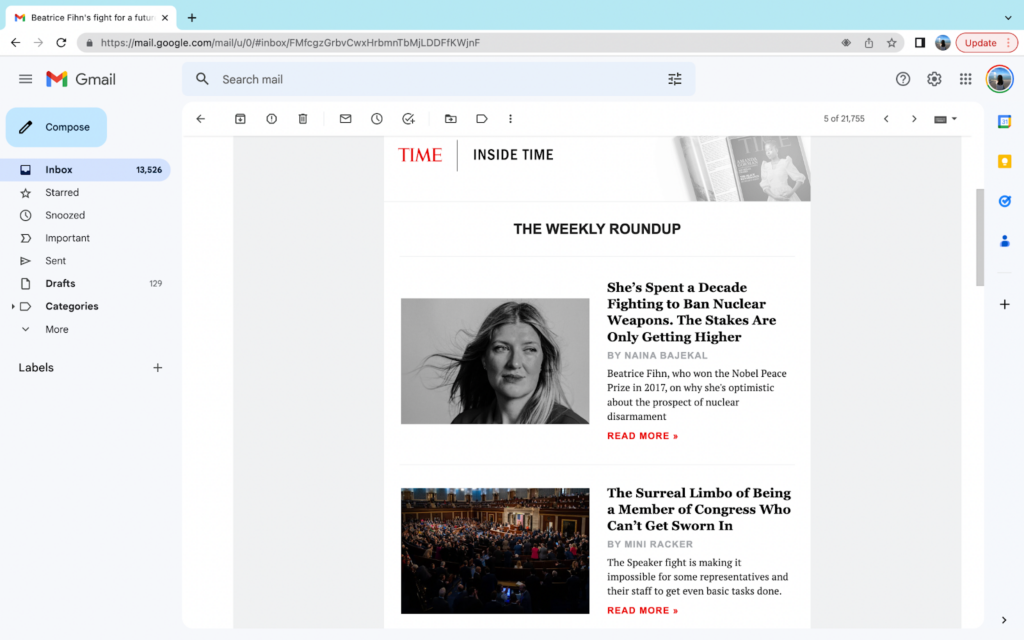Select the Beatrice Fihn browser tab
Screen dimensions: 1024x640
[x=91, y=18]
